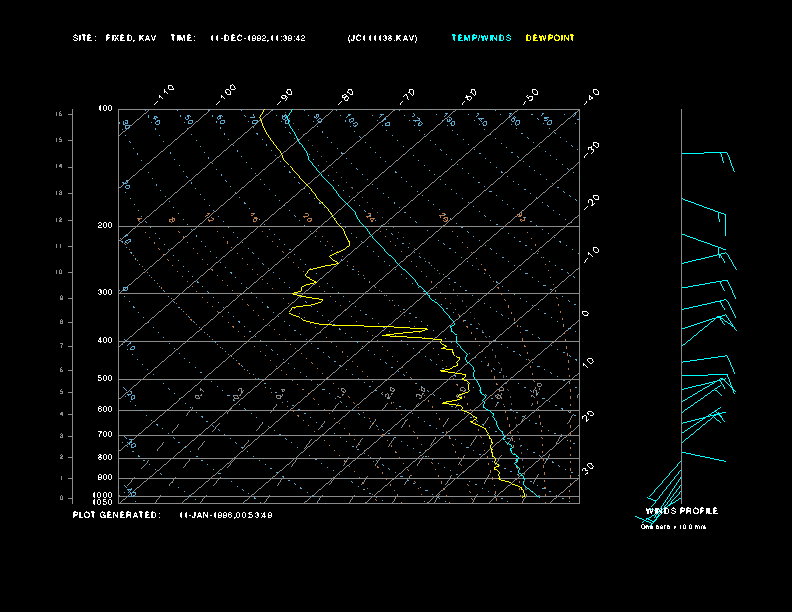Image resolution: width=792 pixels, height=612 pixels.
Task: Click the -90 temperature axis label on top
Action: pyautogui.click(x=286, y=95)
